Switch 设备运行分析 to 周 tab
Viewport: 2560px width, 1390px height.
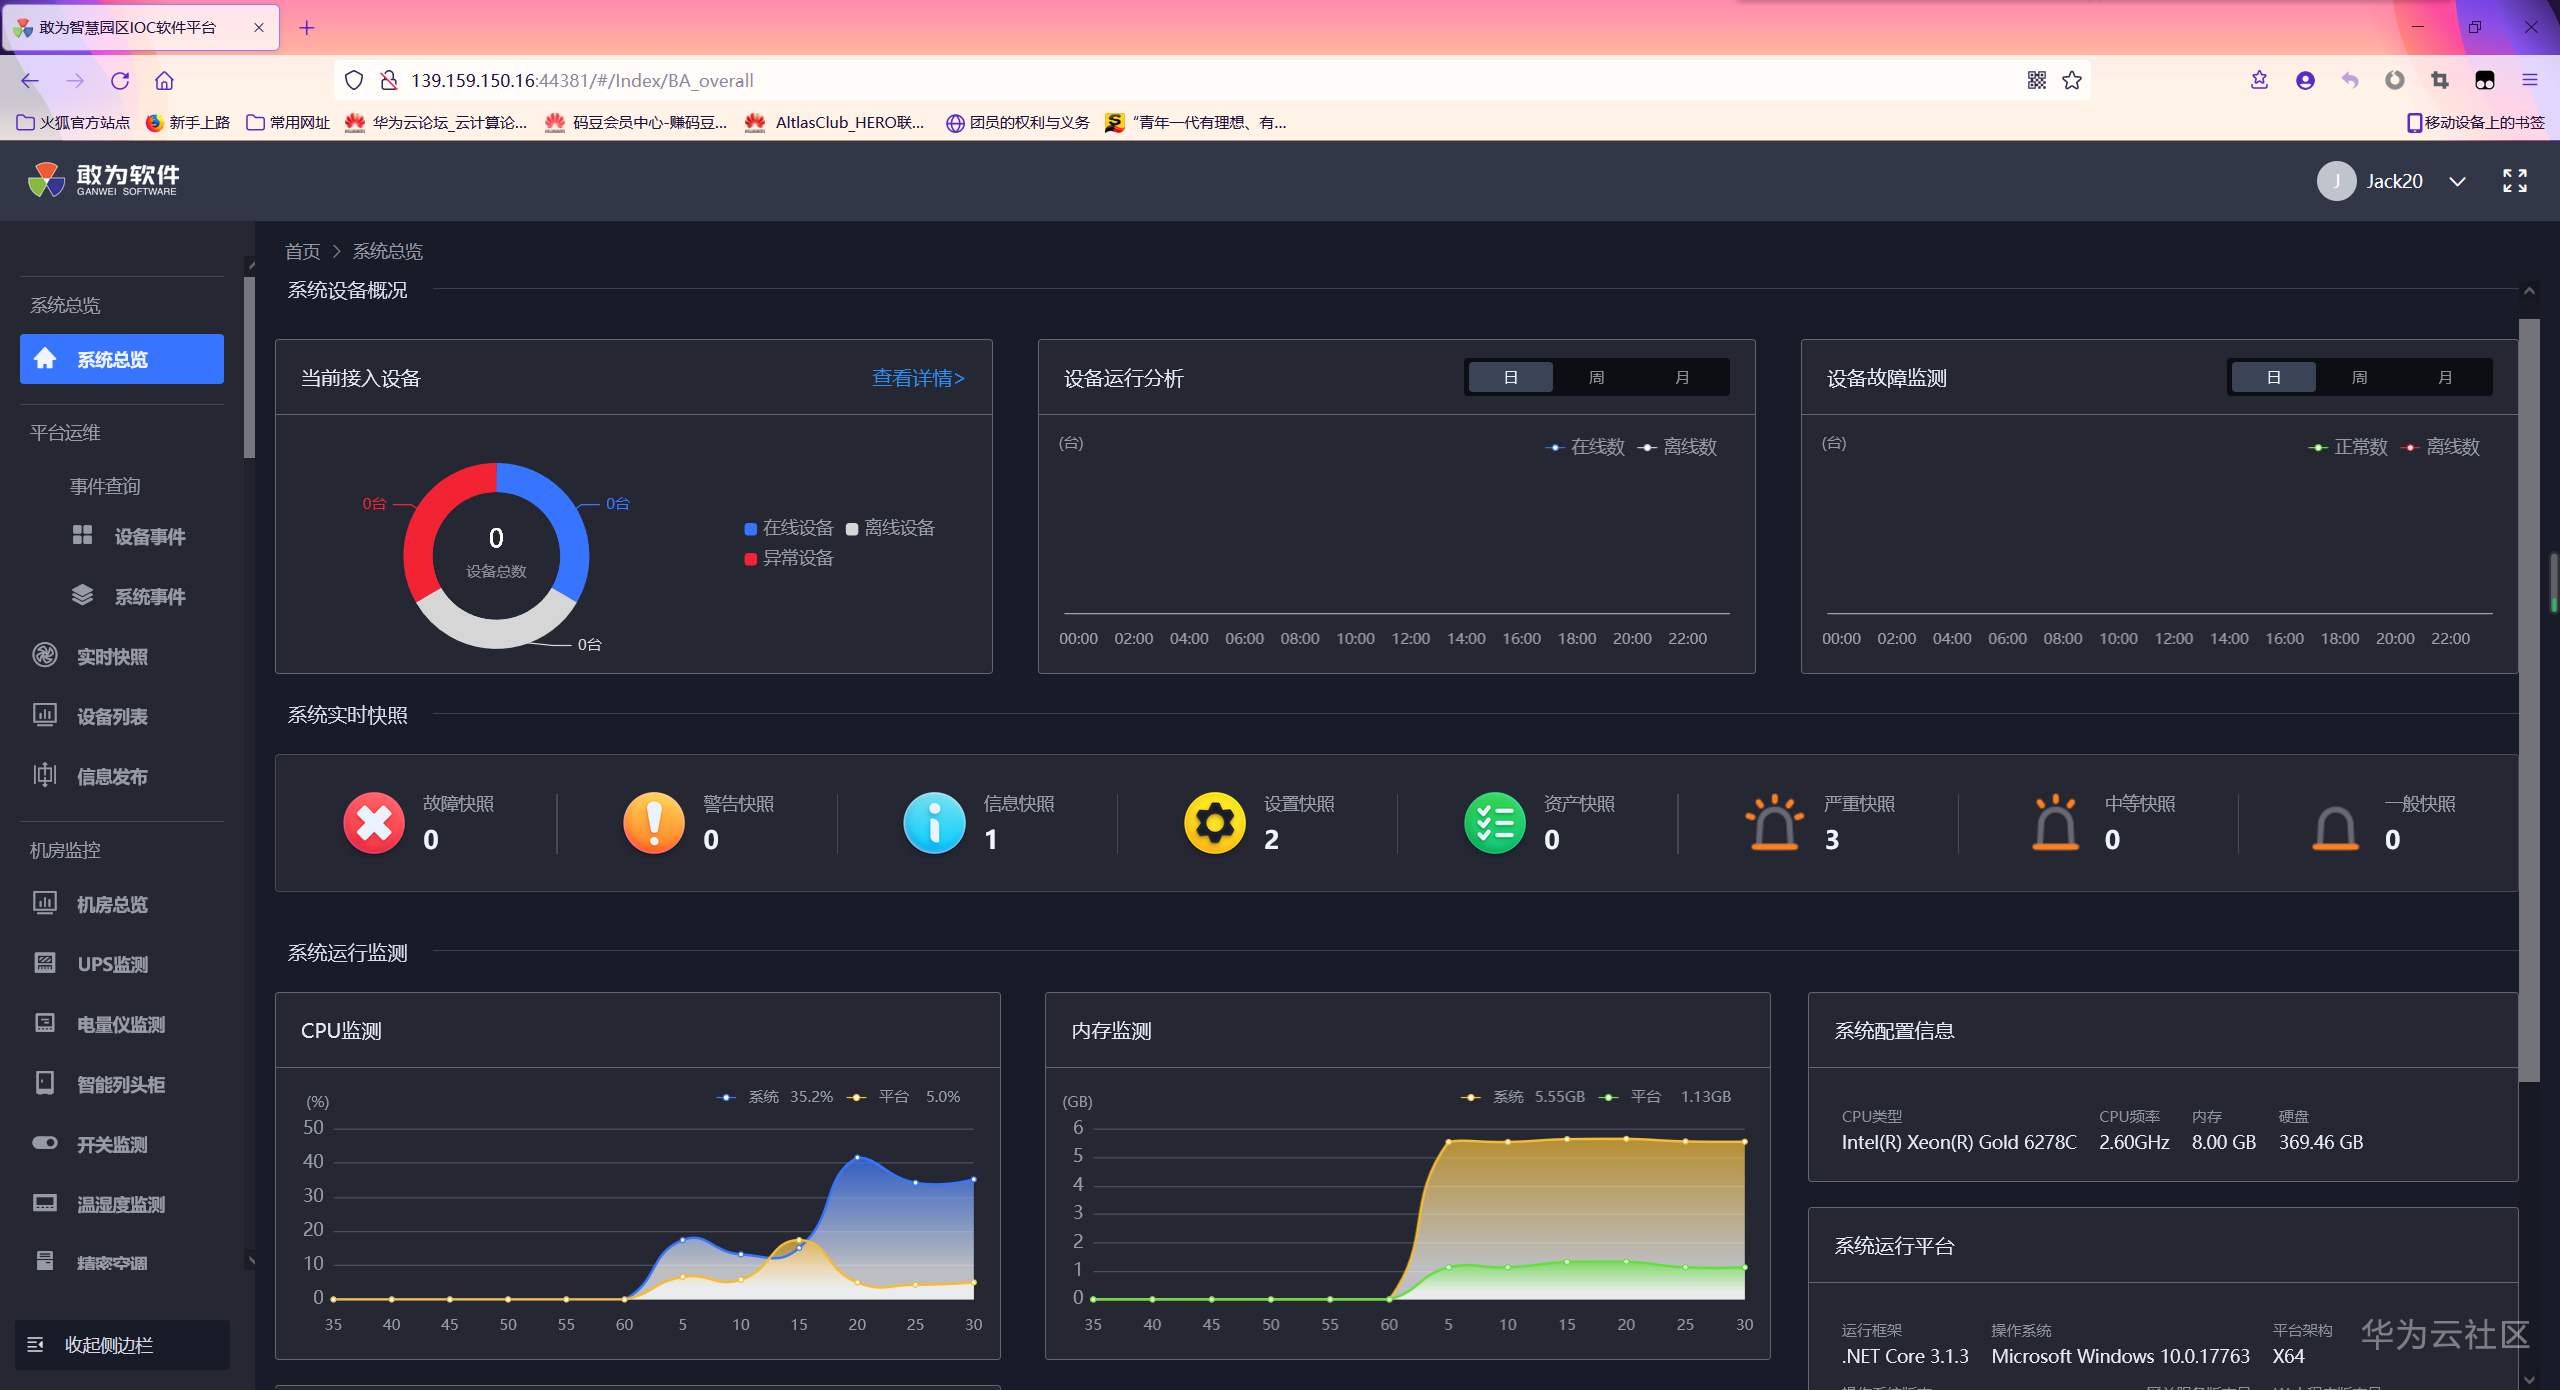pos(1596,377)
